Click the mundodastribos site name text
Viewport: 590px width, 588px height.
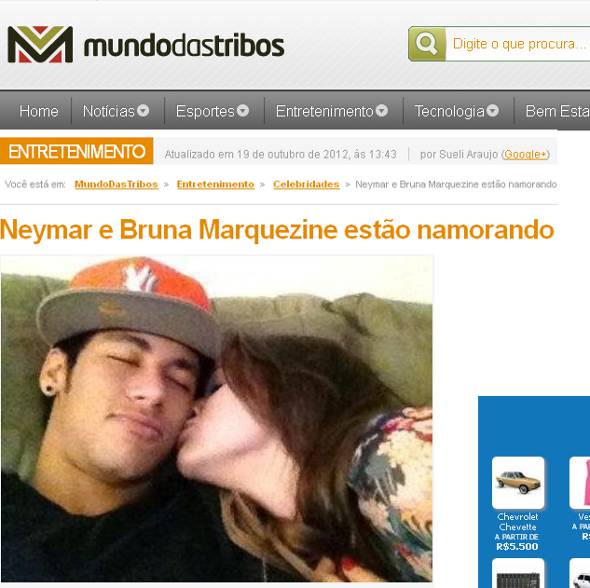(x=184, y=46)
